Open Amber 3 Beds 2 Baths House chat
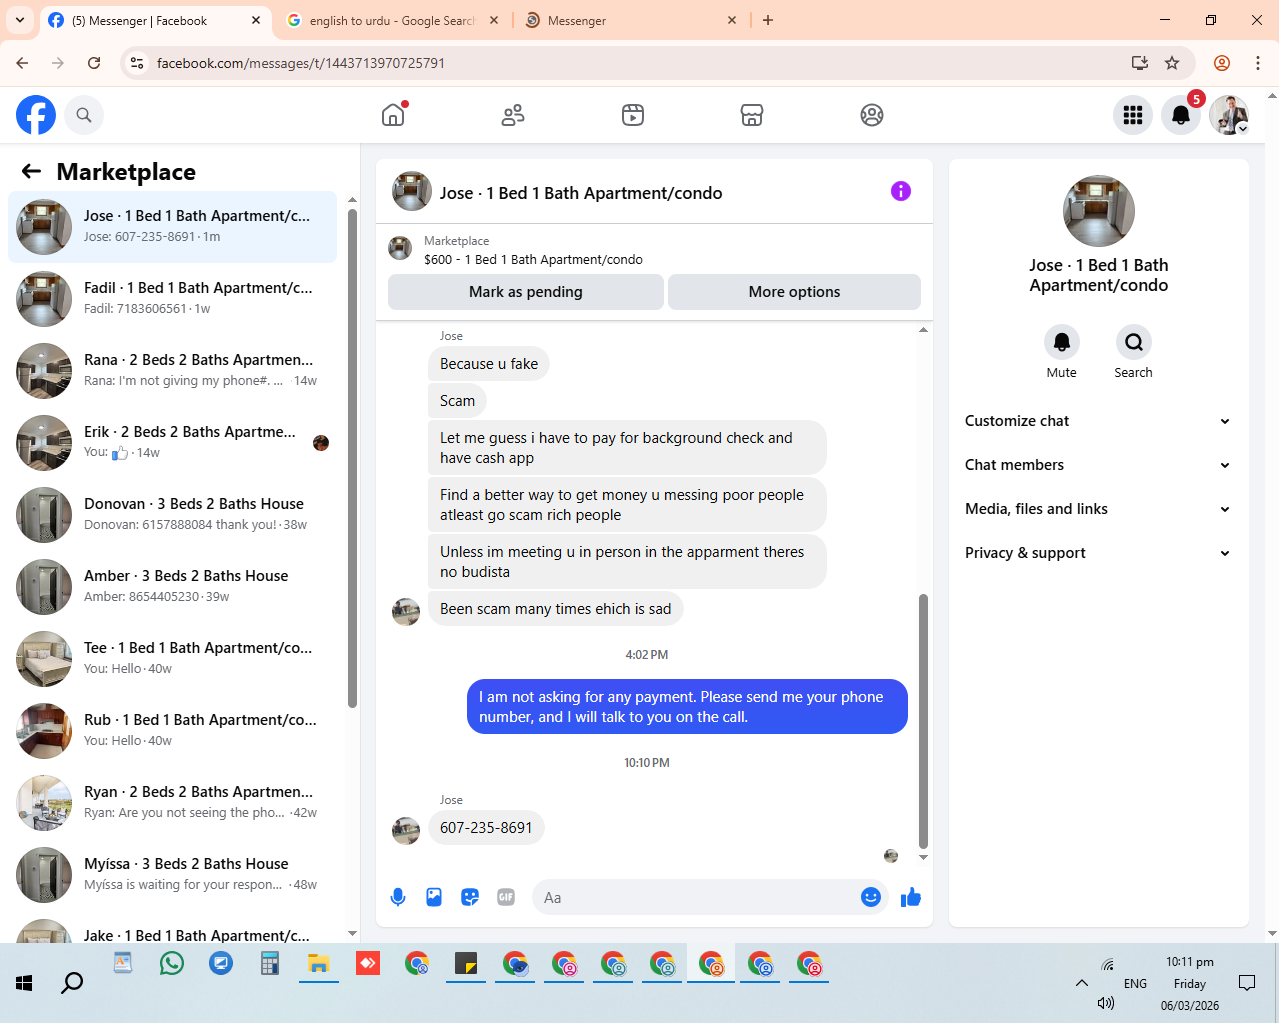 172,587
